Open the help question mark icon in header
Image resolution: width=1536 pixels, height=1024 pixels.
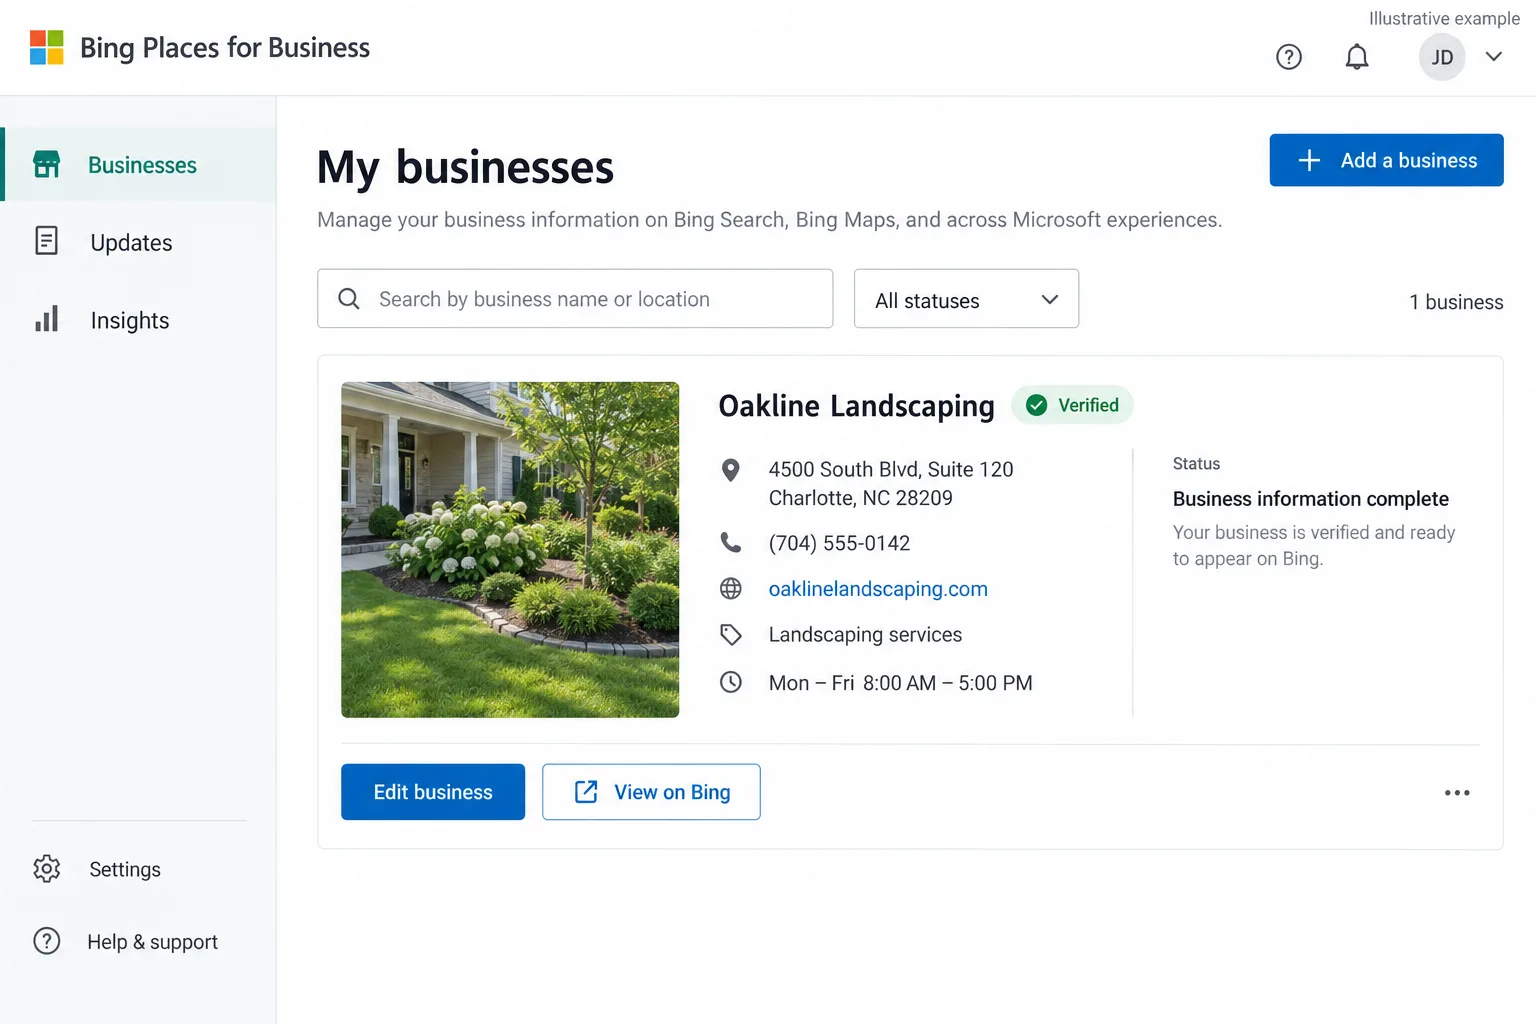click(x=1289, y=57)
